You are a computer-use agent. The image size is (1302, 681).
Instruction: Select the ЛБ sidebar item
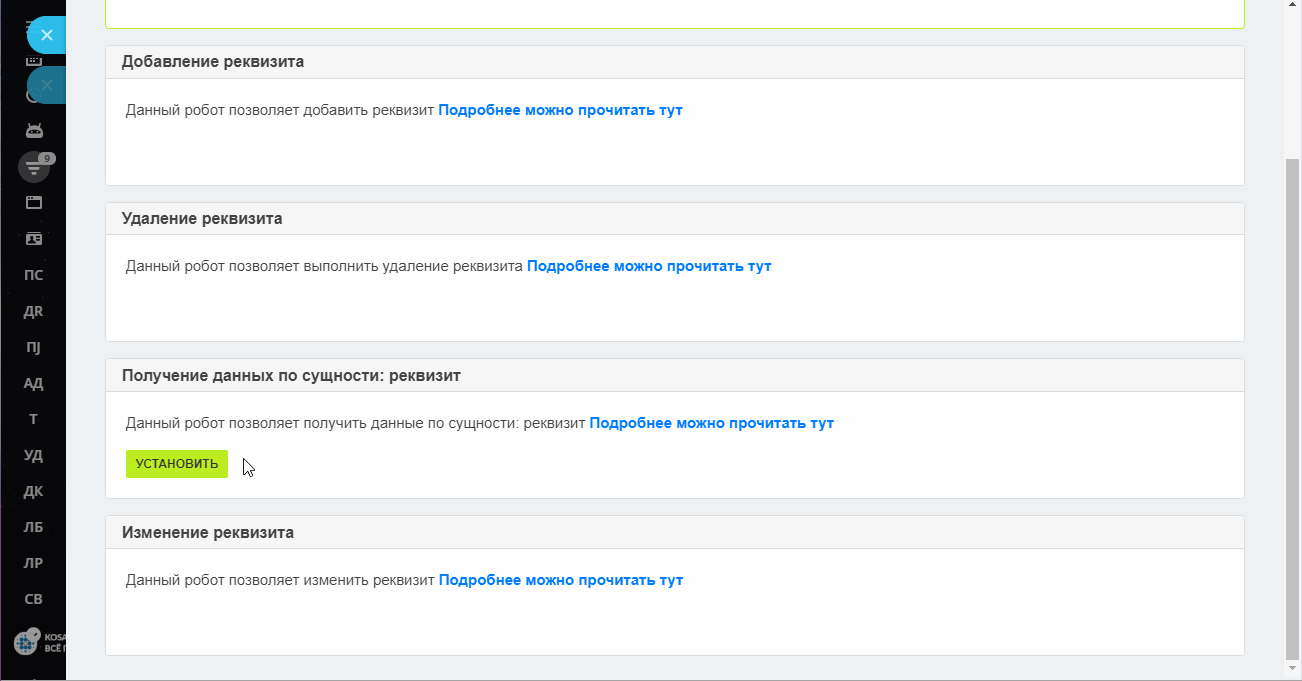click(33, 527)
